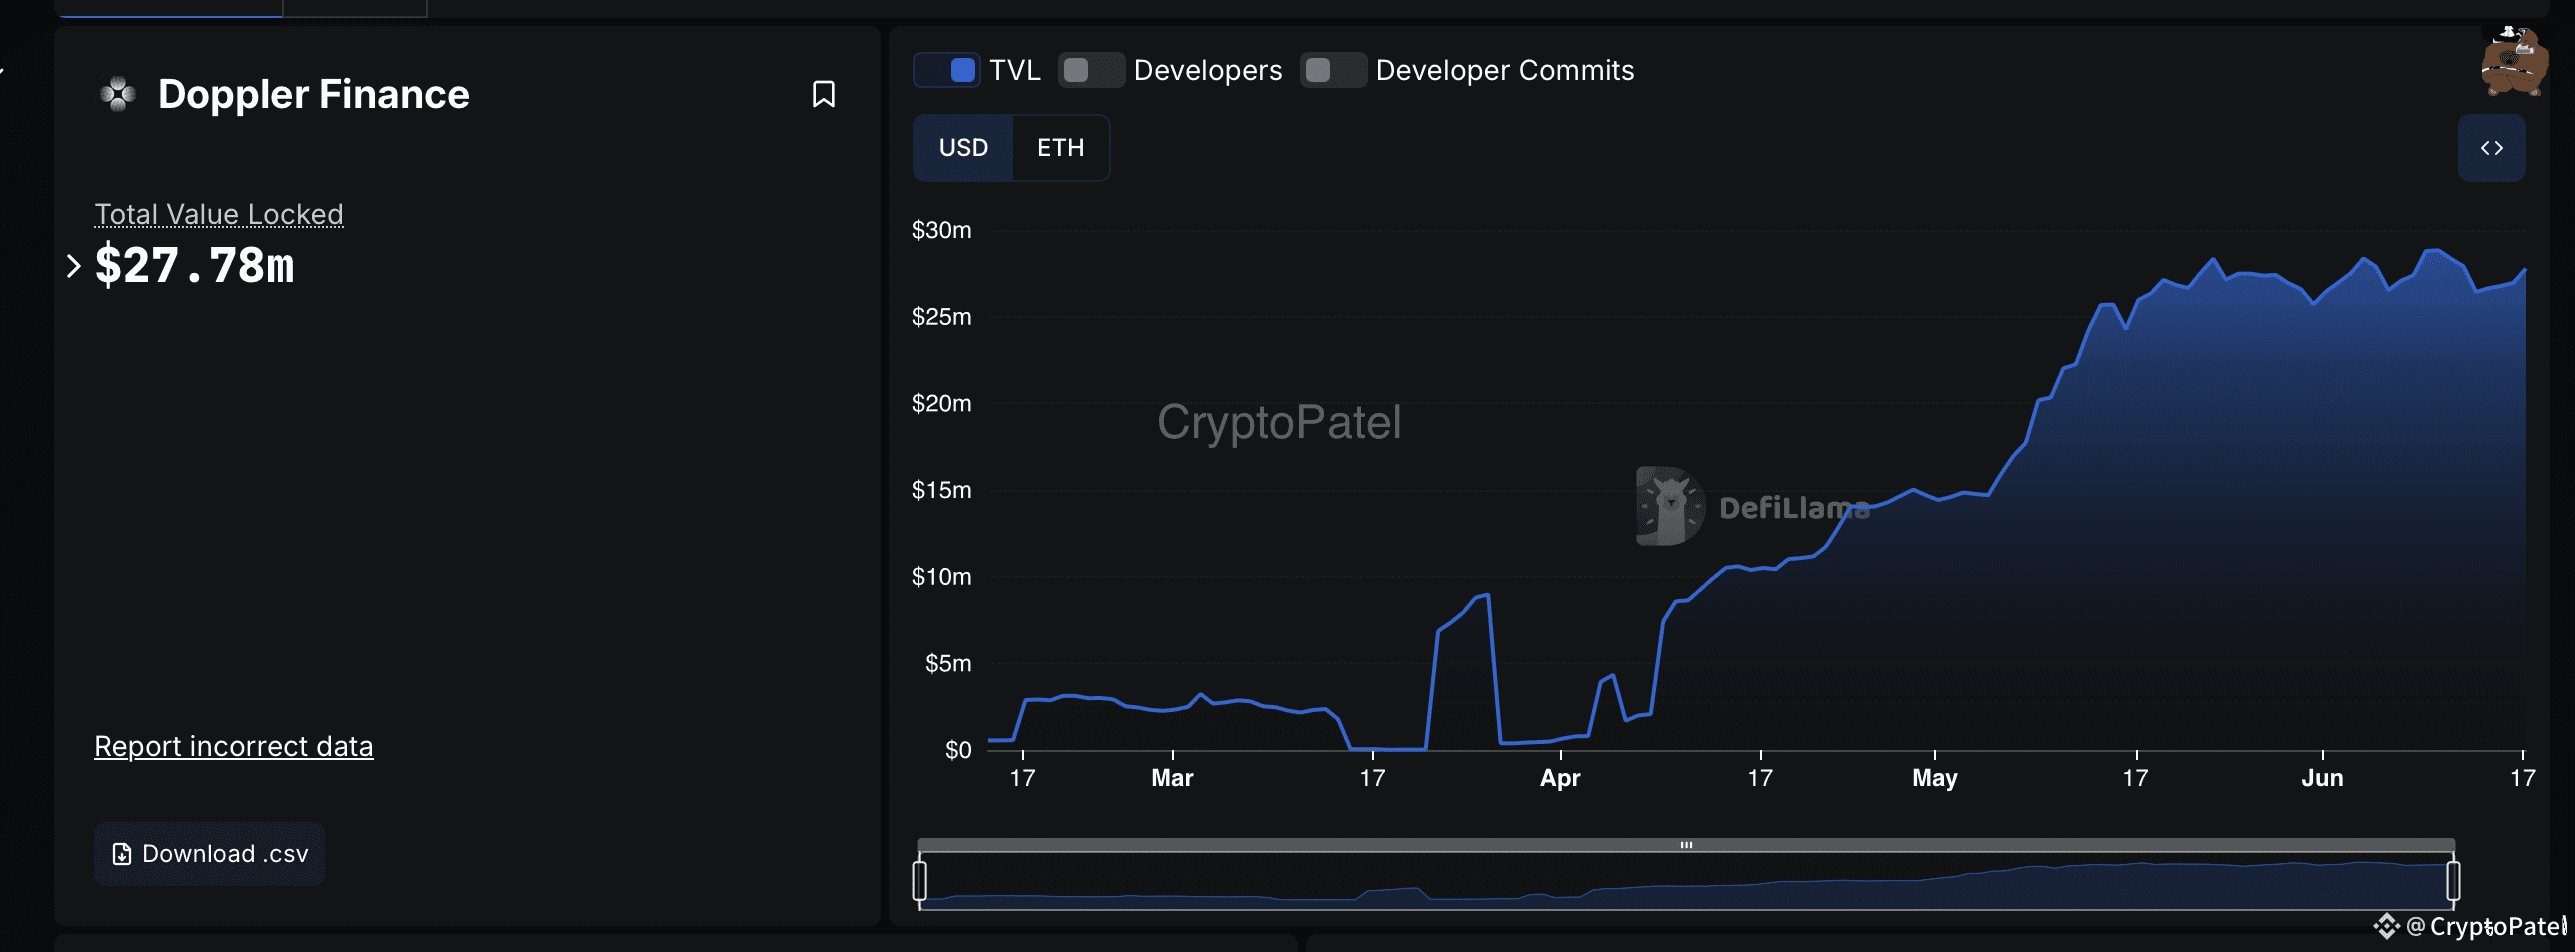Toggle the TVL chart series

[x=947, y=70]
